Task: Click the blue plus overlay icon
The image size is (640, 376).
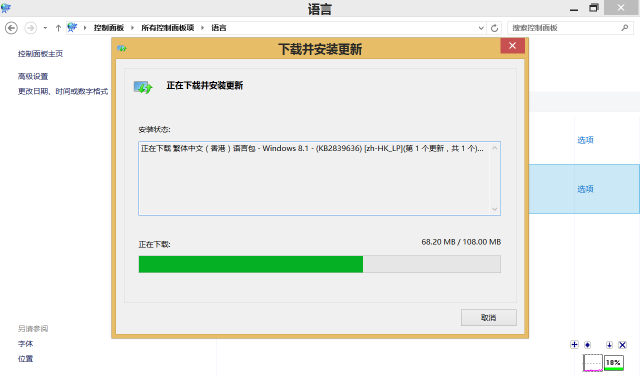Action: [574, 345]
